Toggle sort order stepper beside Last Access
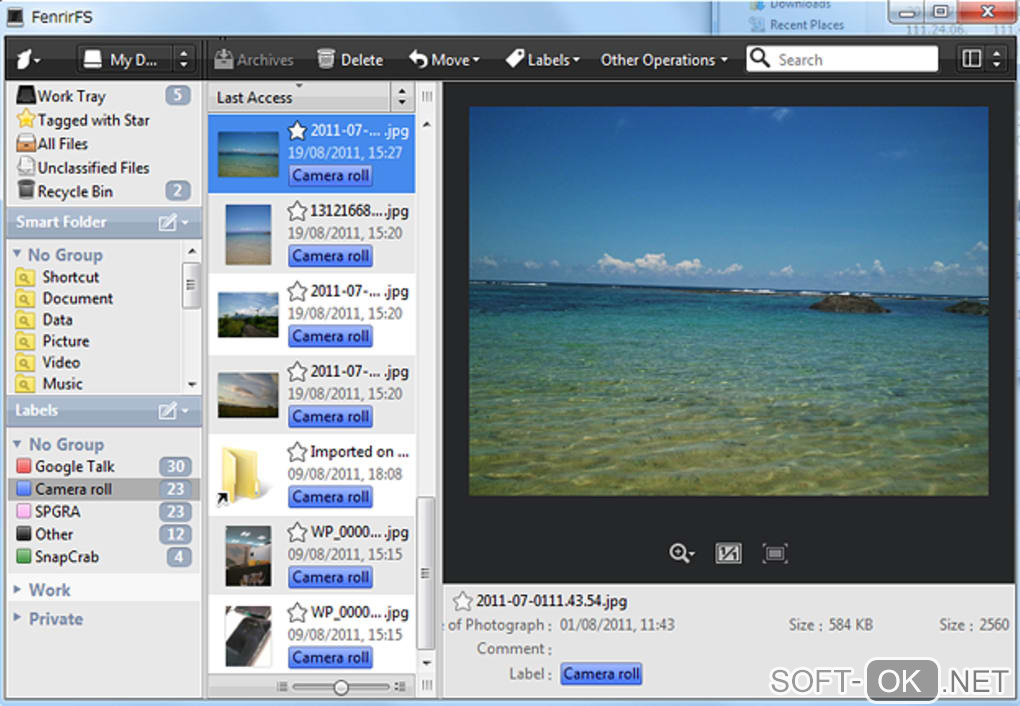Image resolution: width=1020 pixels, height=706 pixels. (x=401, y=98)
